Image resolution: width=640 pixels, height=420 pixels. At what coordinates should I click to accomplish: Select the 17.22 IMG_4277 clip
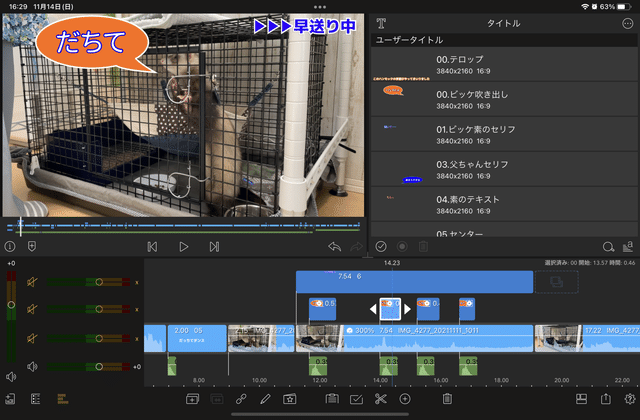tap(587, 338)
